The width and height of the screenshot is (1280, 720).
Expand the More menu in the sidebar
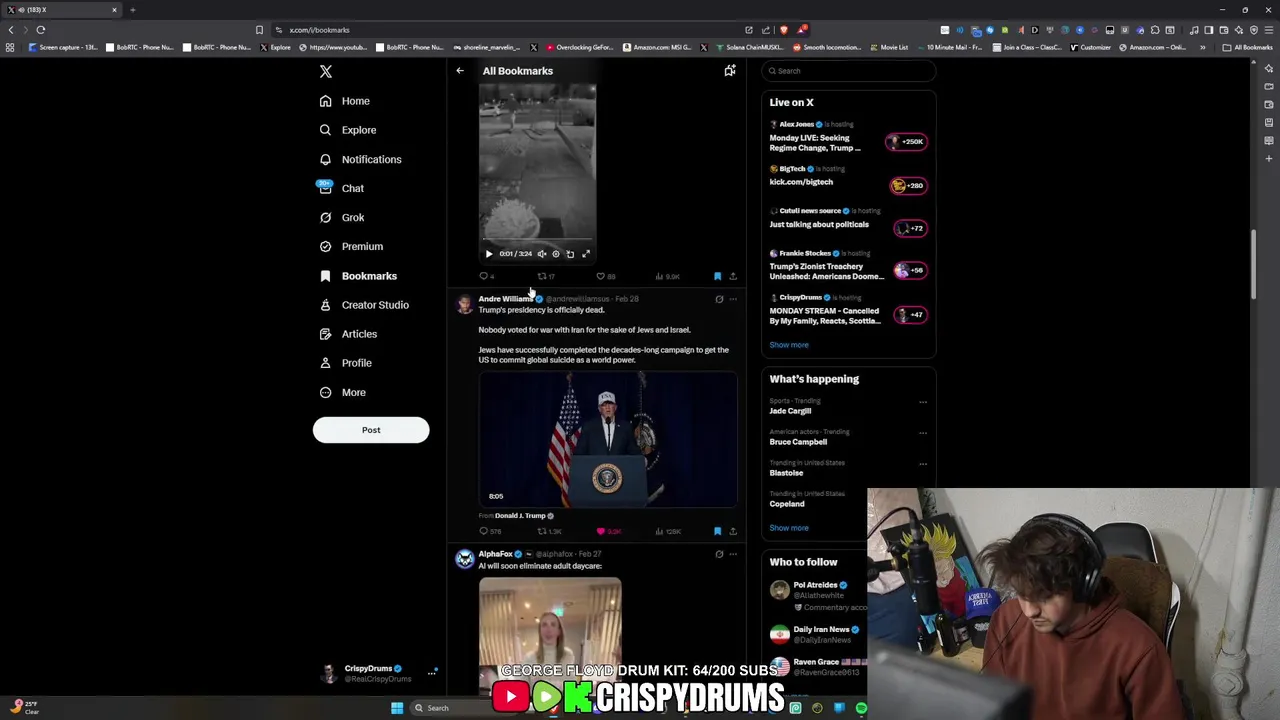pos(342,392)
